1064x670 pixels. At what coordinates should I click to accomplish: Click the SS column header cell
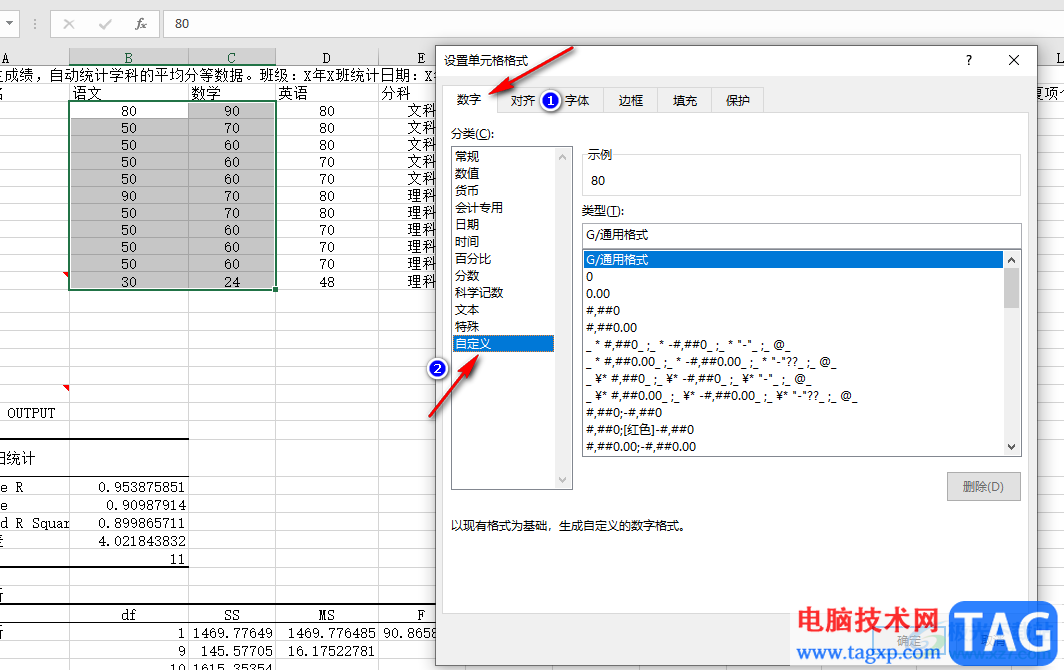point(232,614)
